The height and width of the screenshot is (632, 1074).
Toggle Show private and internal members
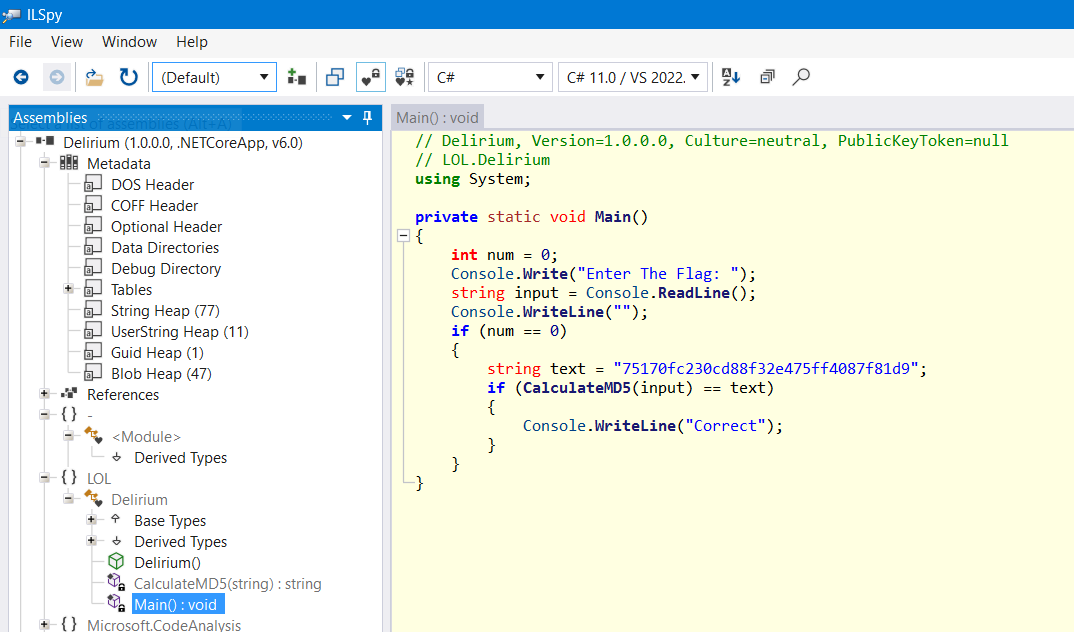[x=370, y=77]
